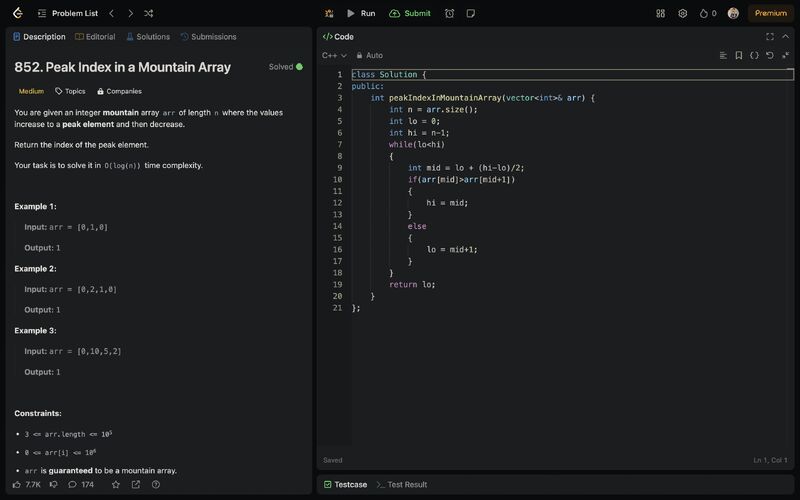Viewport: 800px width, 500px height.
Task: Collapse the Code panel with chevron
Action: pyautogui.click(x=785, y=36)
